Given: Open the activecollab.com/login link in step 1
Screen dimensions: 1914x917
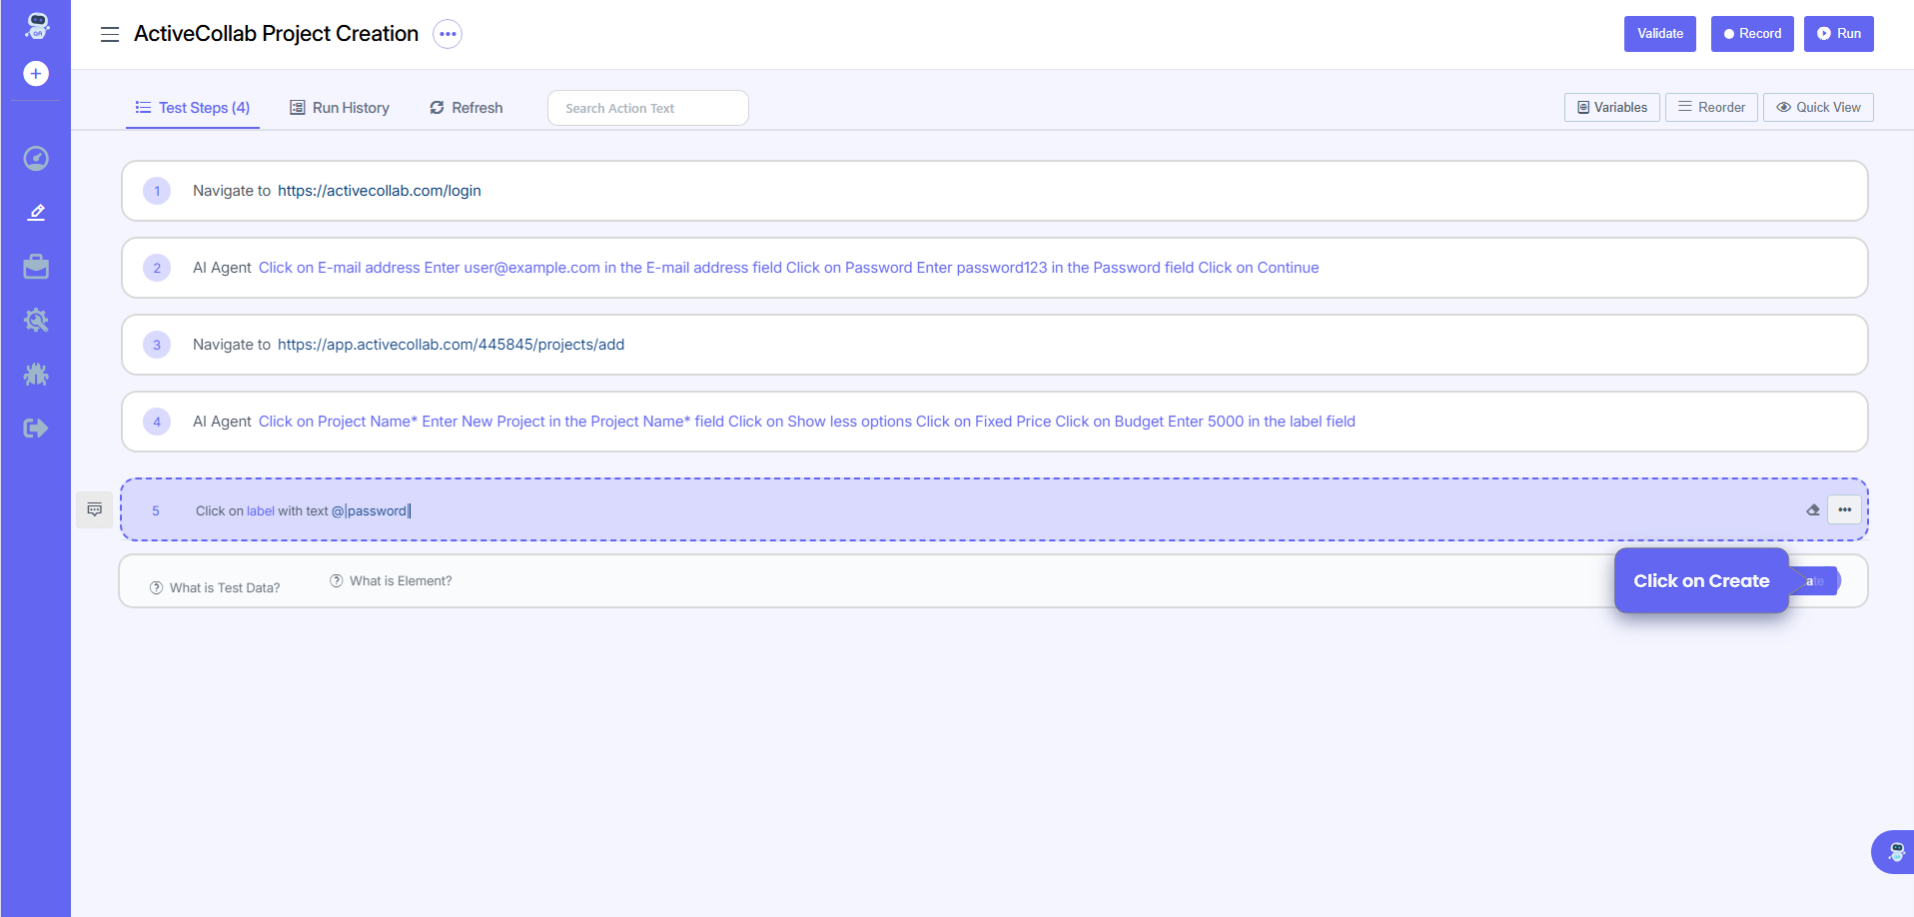Looking at the screenshot, I should point(379,191).
